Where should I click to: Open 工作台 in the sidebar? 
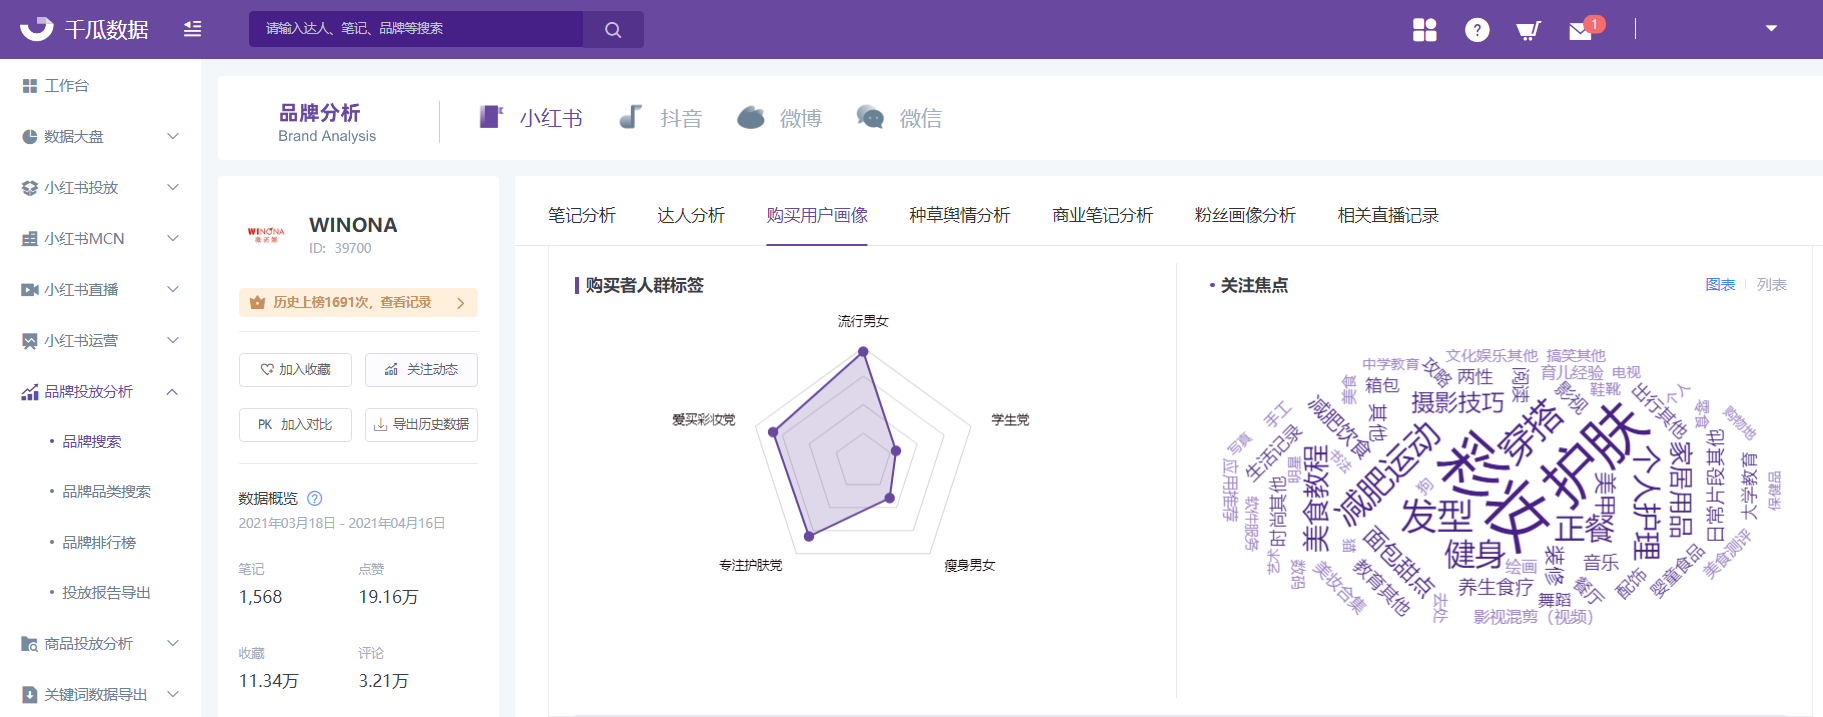(x=66, y=86)
